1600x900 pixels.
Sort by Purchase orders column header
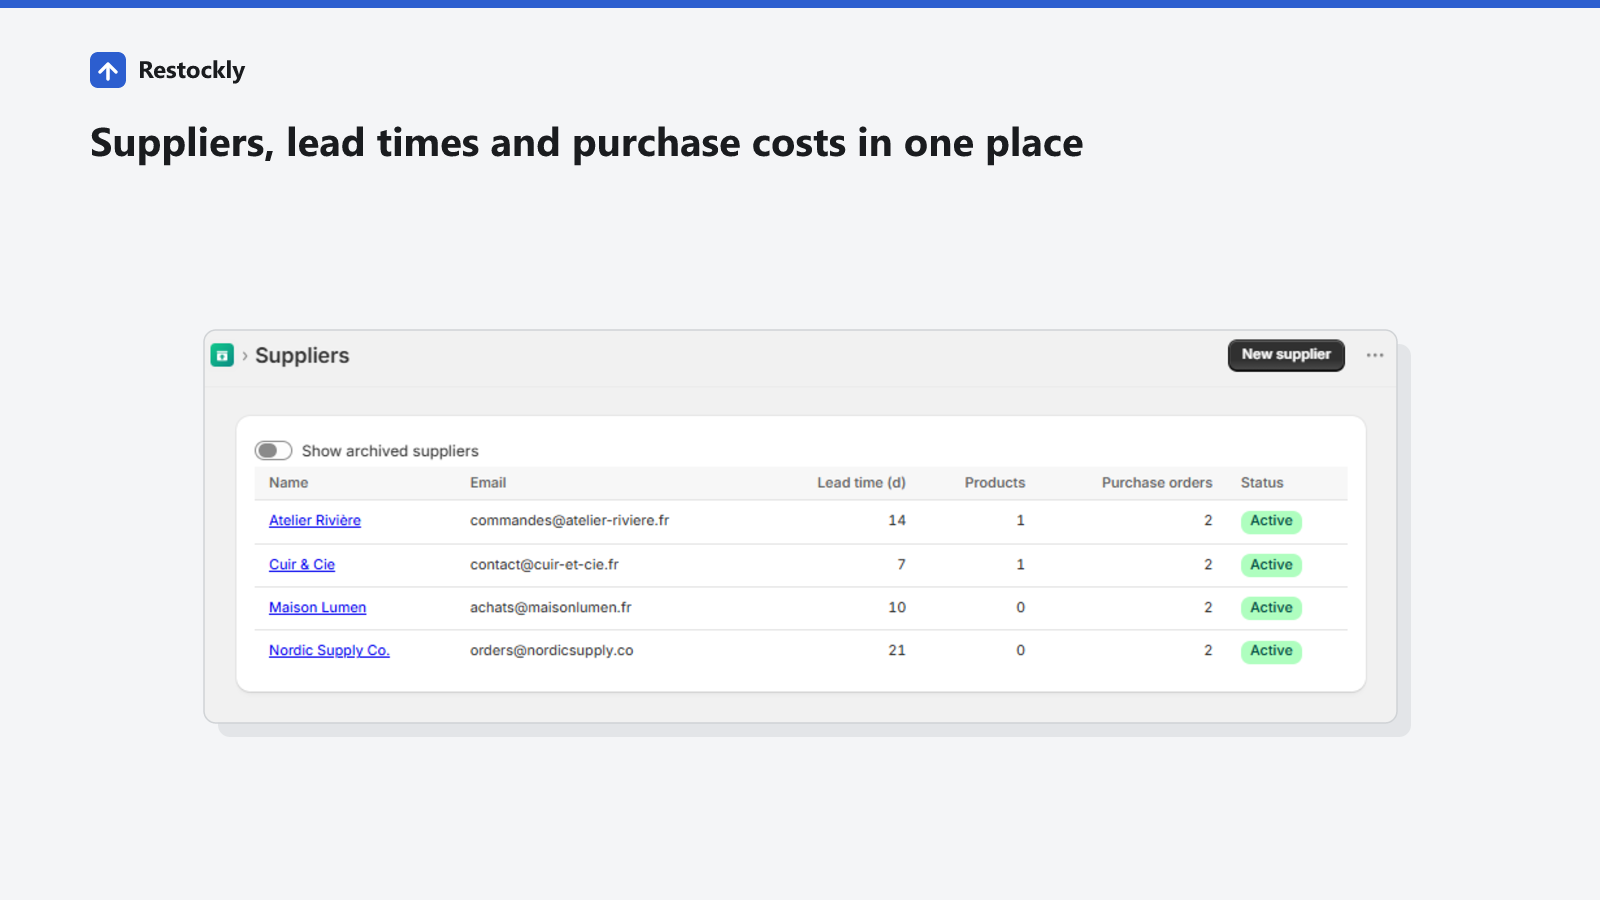coord(1157,482)
